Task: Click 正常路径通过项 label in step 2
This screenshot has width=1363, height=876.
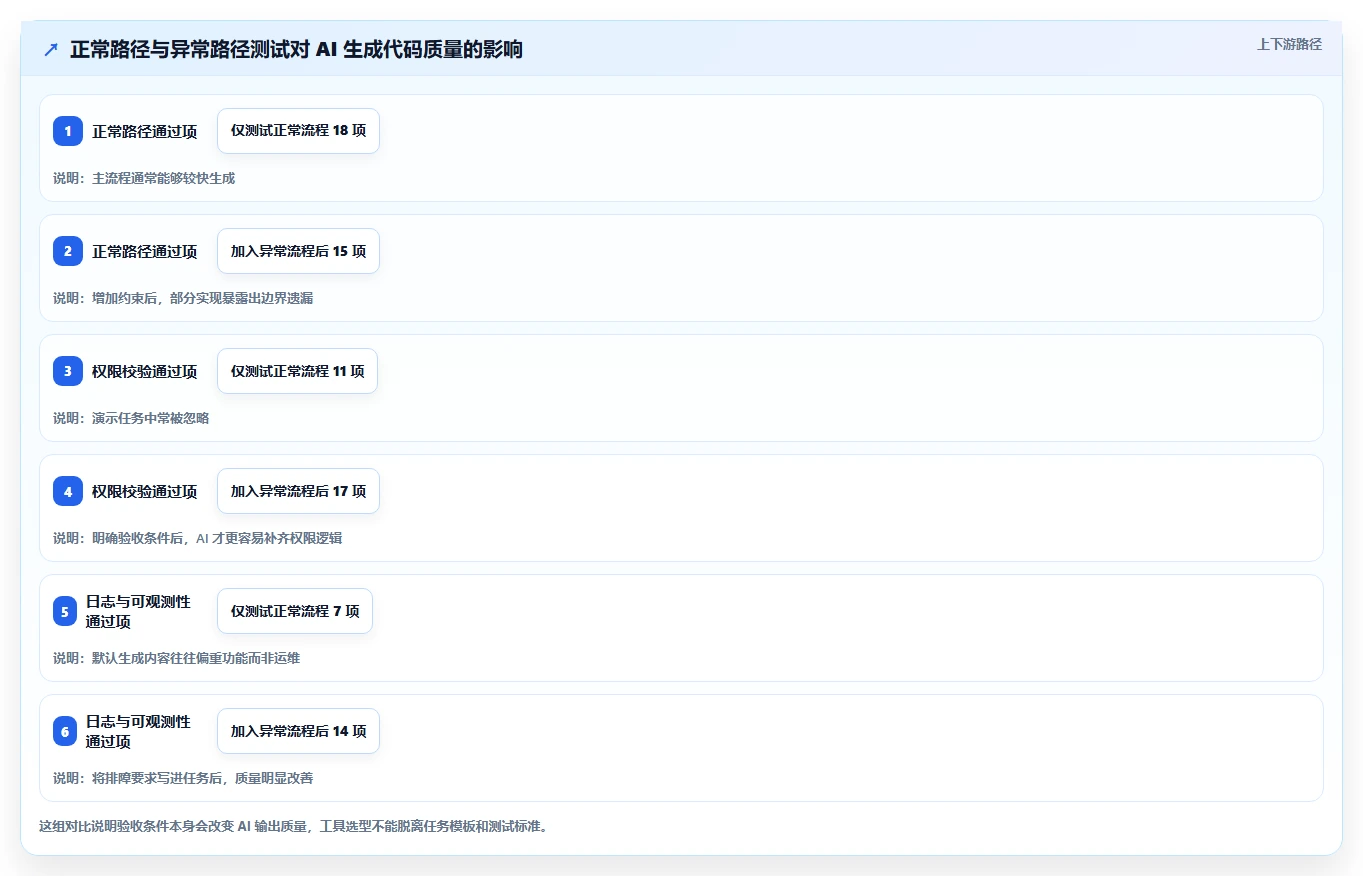Action: click(x=145, y=251)
